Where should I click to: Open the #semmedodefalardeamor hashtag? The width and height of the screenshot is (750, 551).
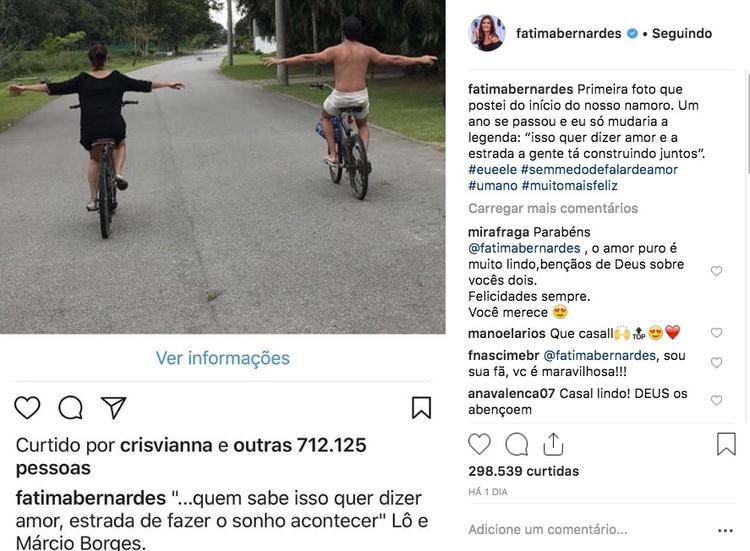(599, 170)
